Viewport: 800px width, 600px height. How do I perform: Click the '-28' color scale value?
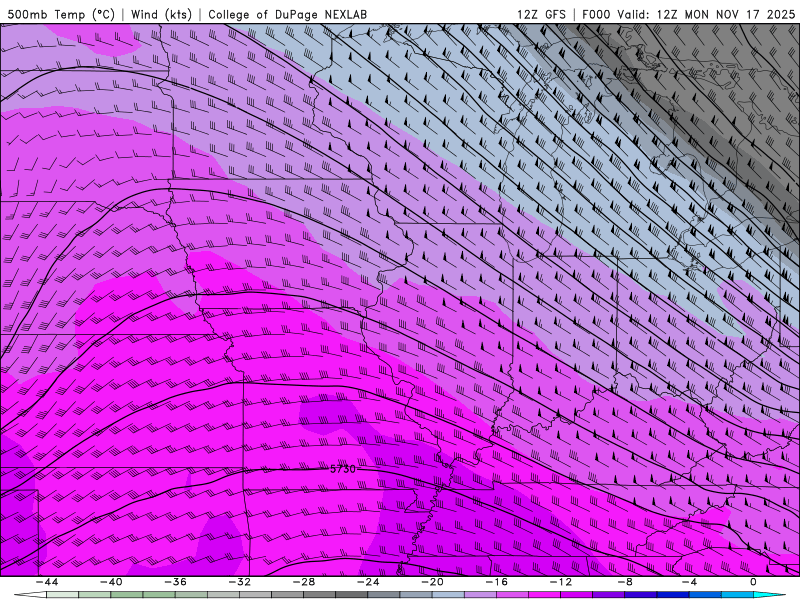point(304,582)
